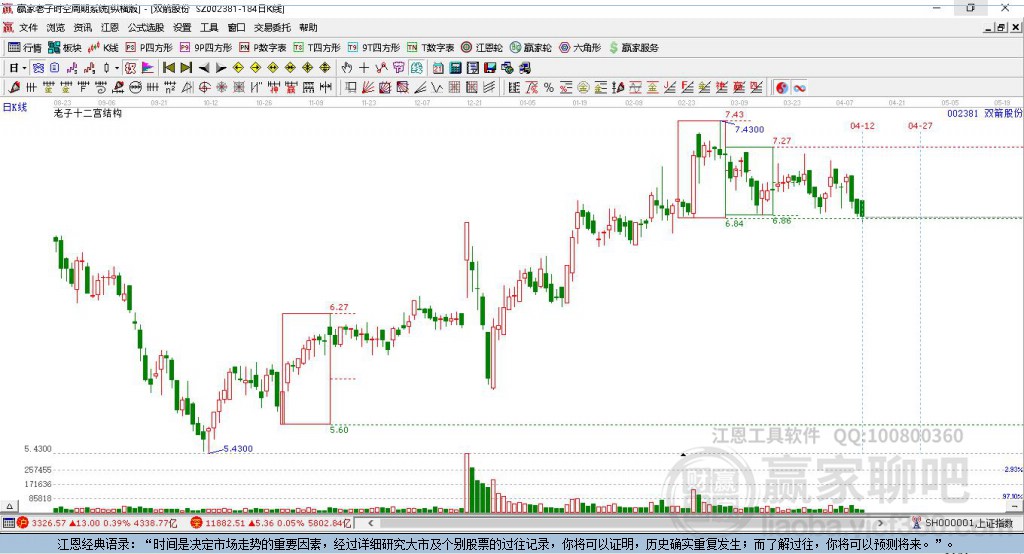
Task: Open the 公式选股 menu
Action: [146, 27]
